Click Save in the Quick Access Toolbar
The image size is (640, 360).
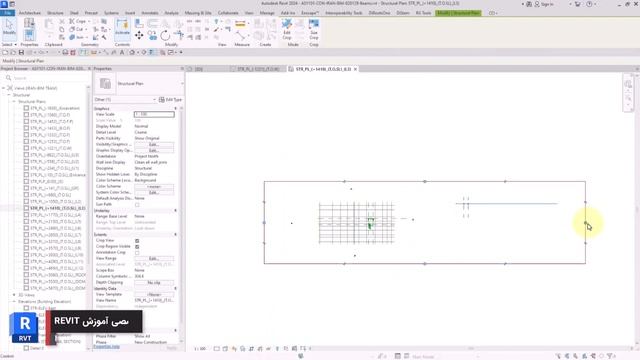22,53
